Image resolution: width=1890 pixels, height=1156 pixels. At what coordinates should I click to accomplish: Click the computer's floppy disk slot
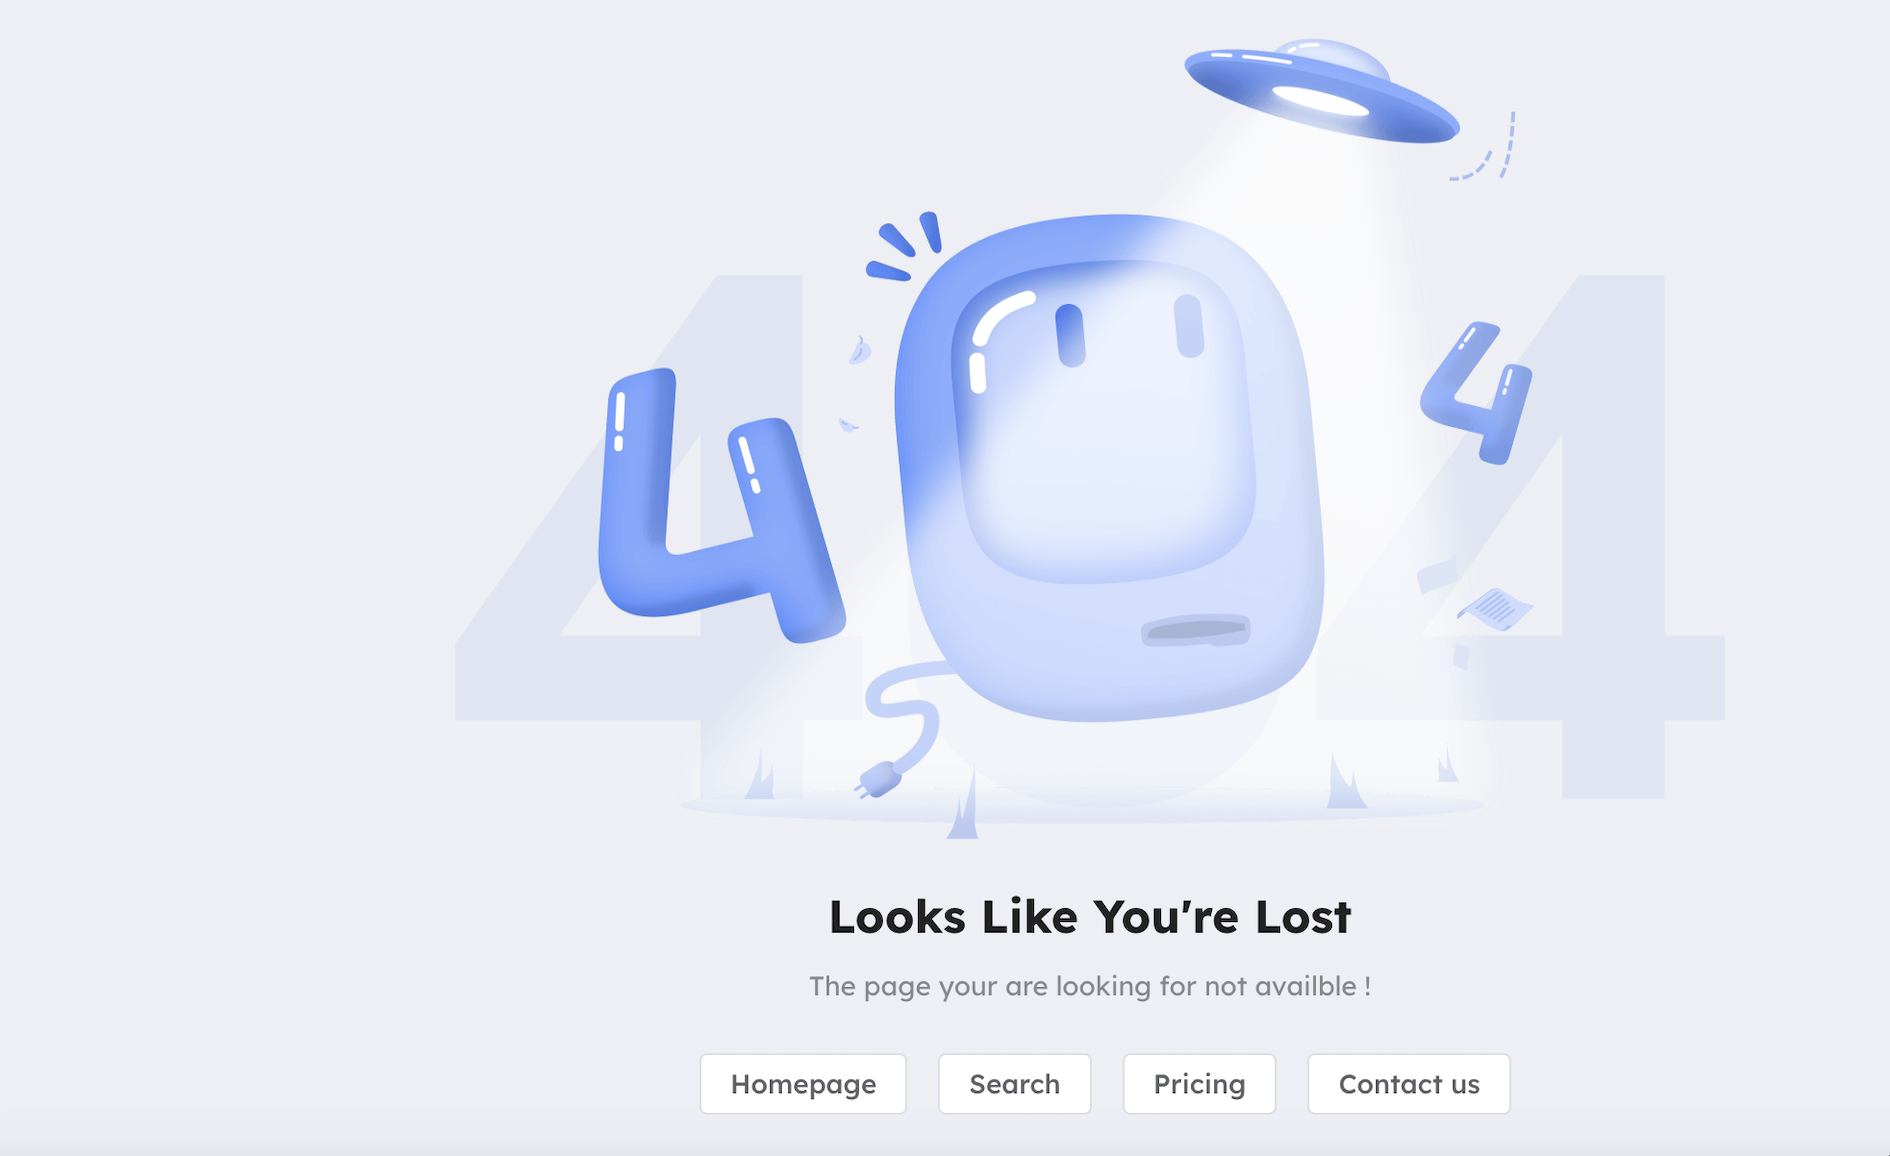pos(1196,630)
